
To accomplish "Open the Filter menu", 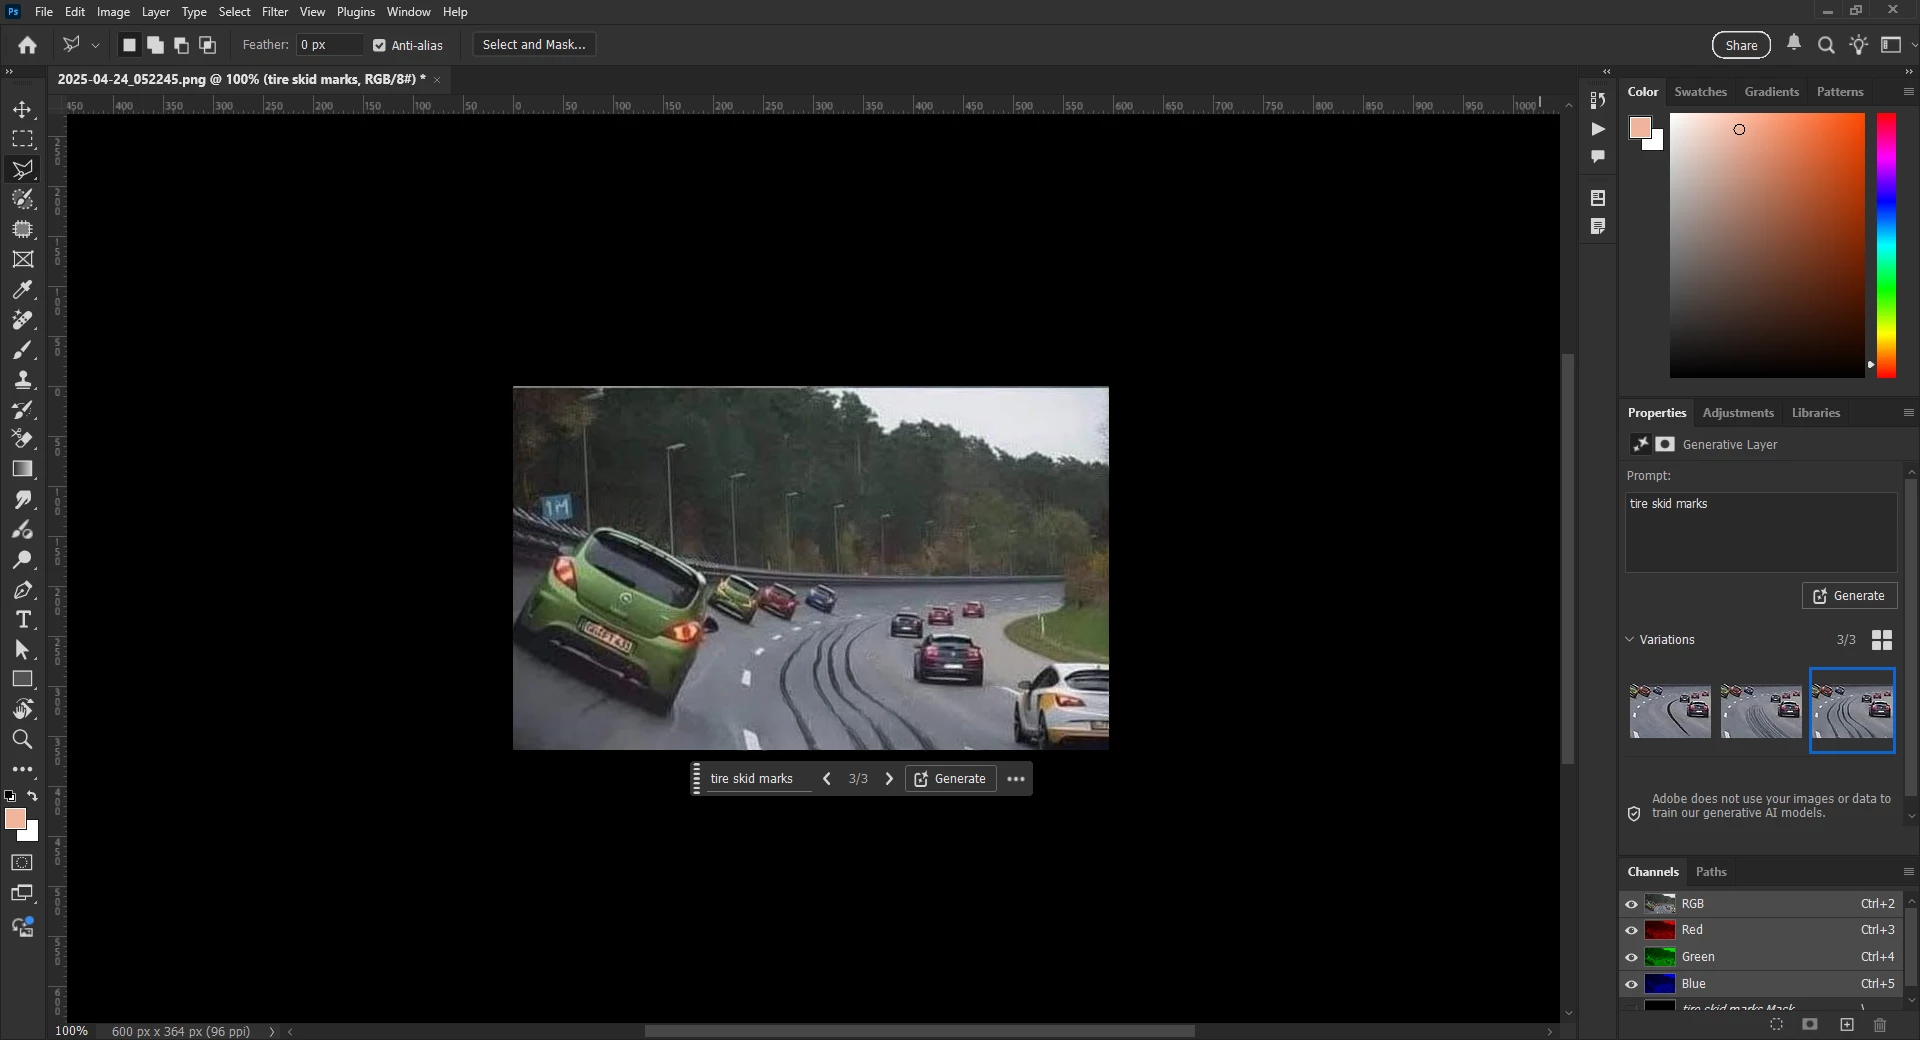I will tap(275, 12).
